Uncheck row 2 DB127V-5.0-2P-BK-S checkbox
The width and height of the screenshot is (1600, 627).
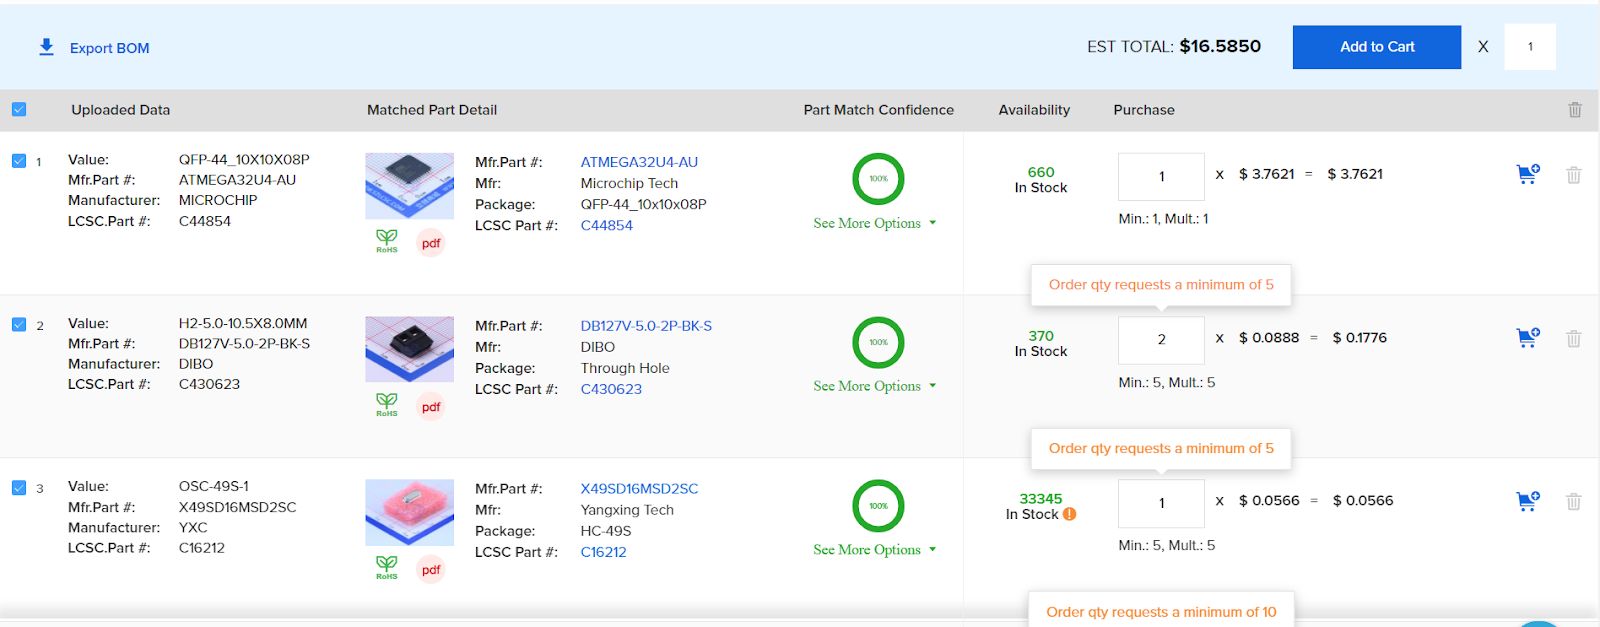click(19, 324)
